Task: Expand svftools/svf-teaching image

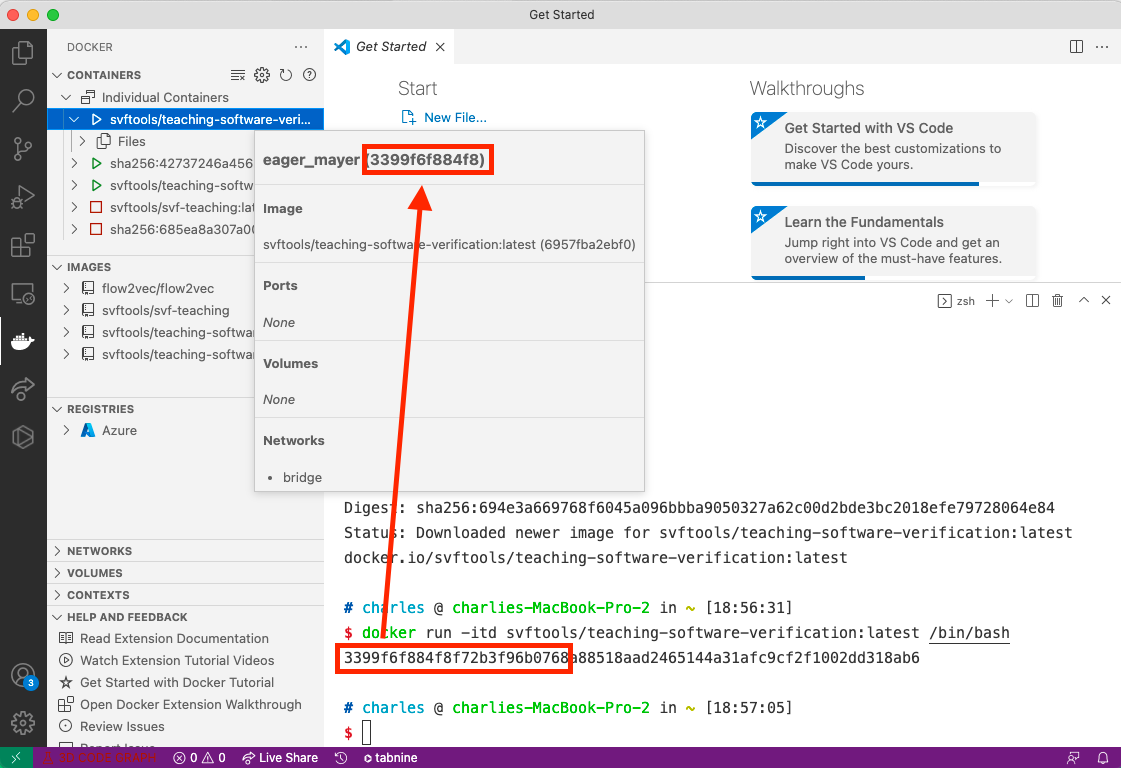Action: click(x=66, y=311)
